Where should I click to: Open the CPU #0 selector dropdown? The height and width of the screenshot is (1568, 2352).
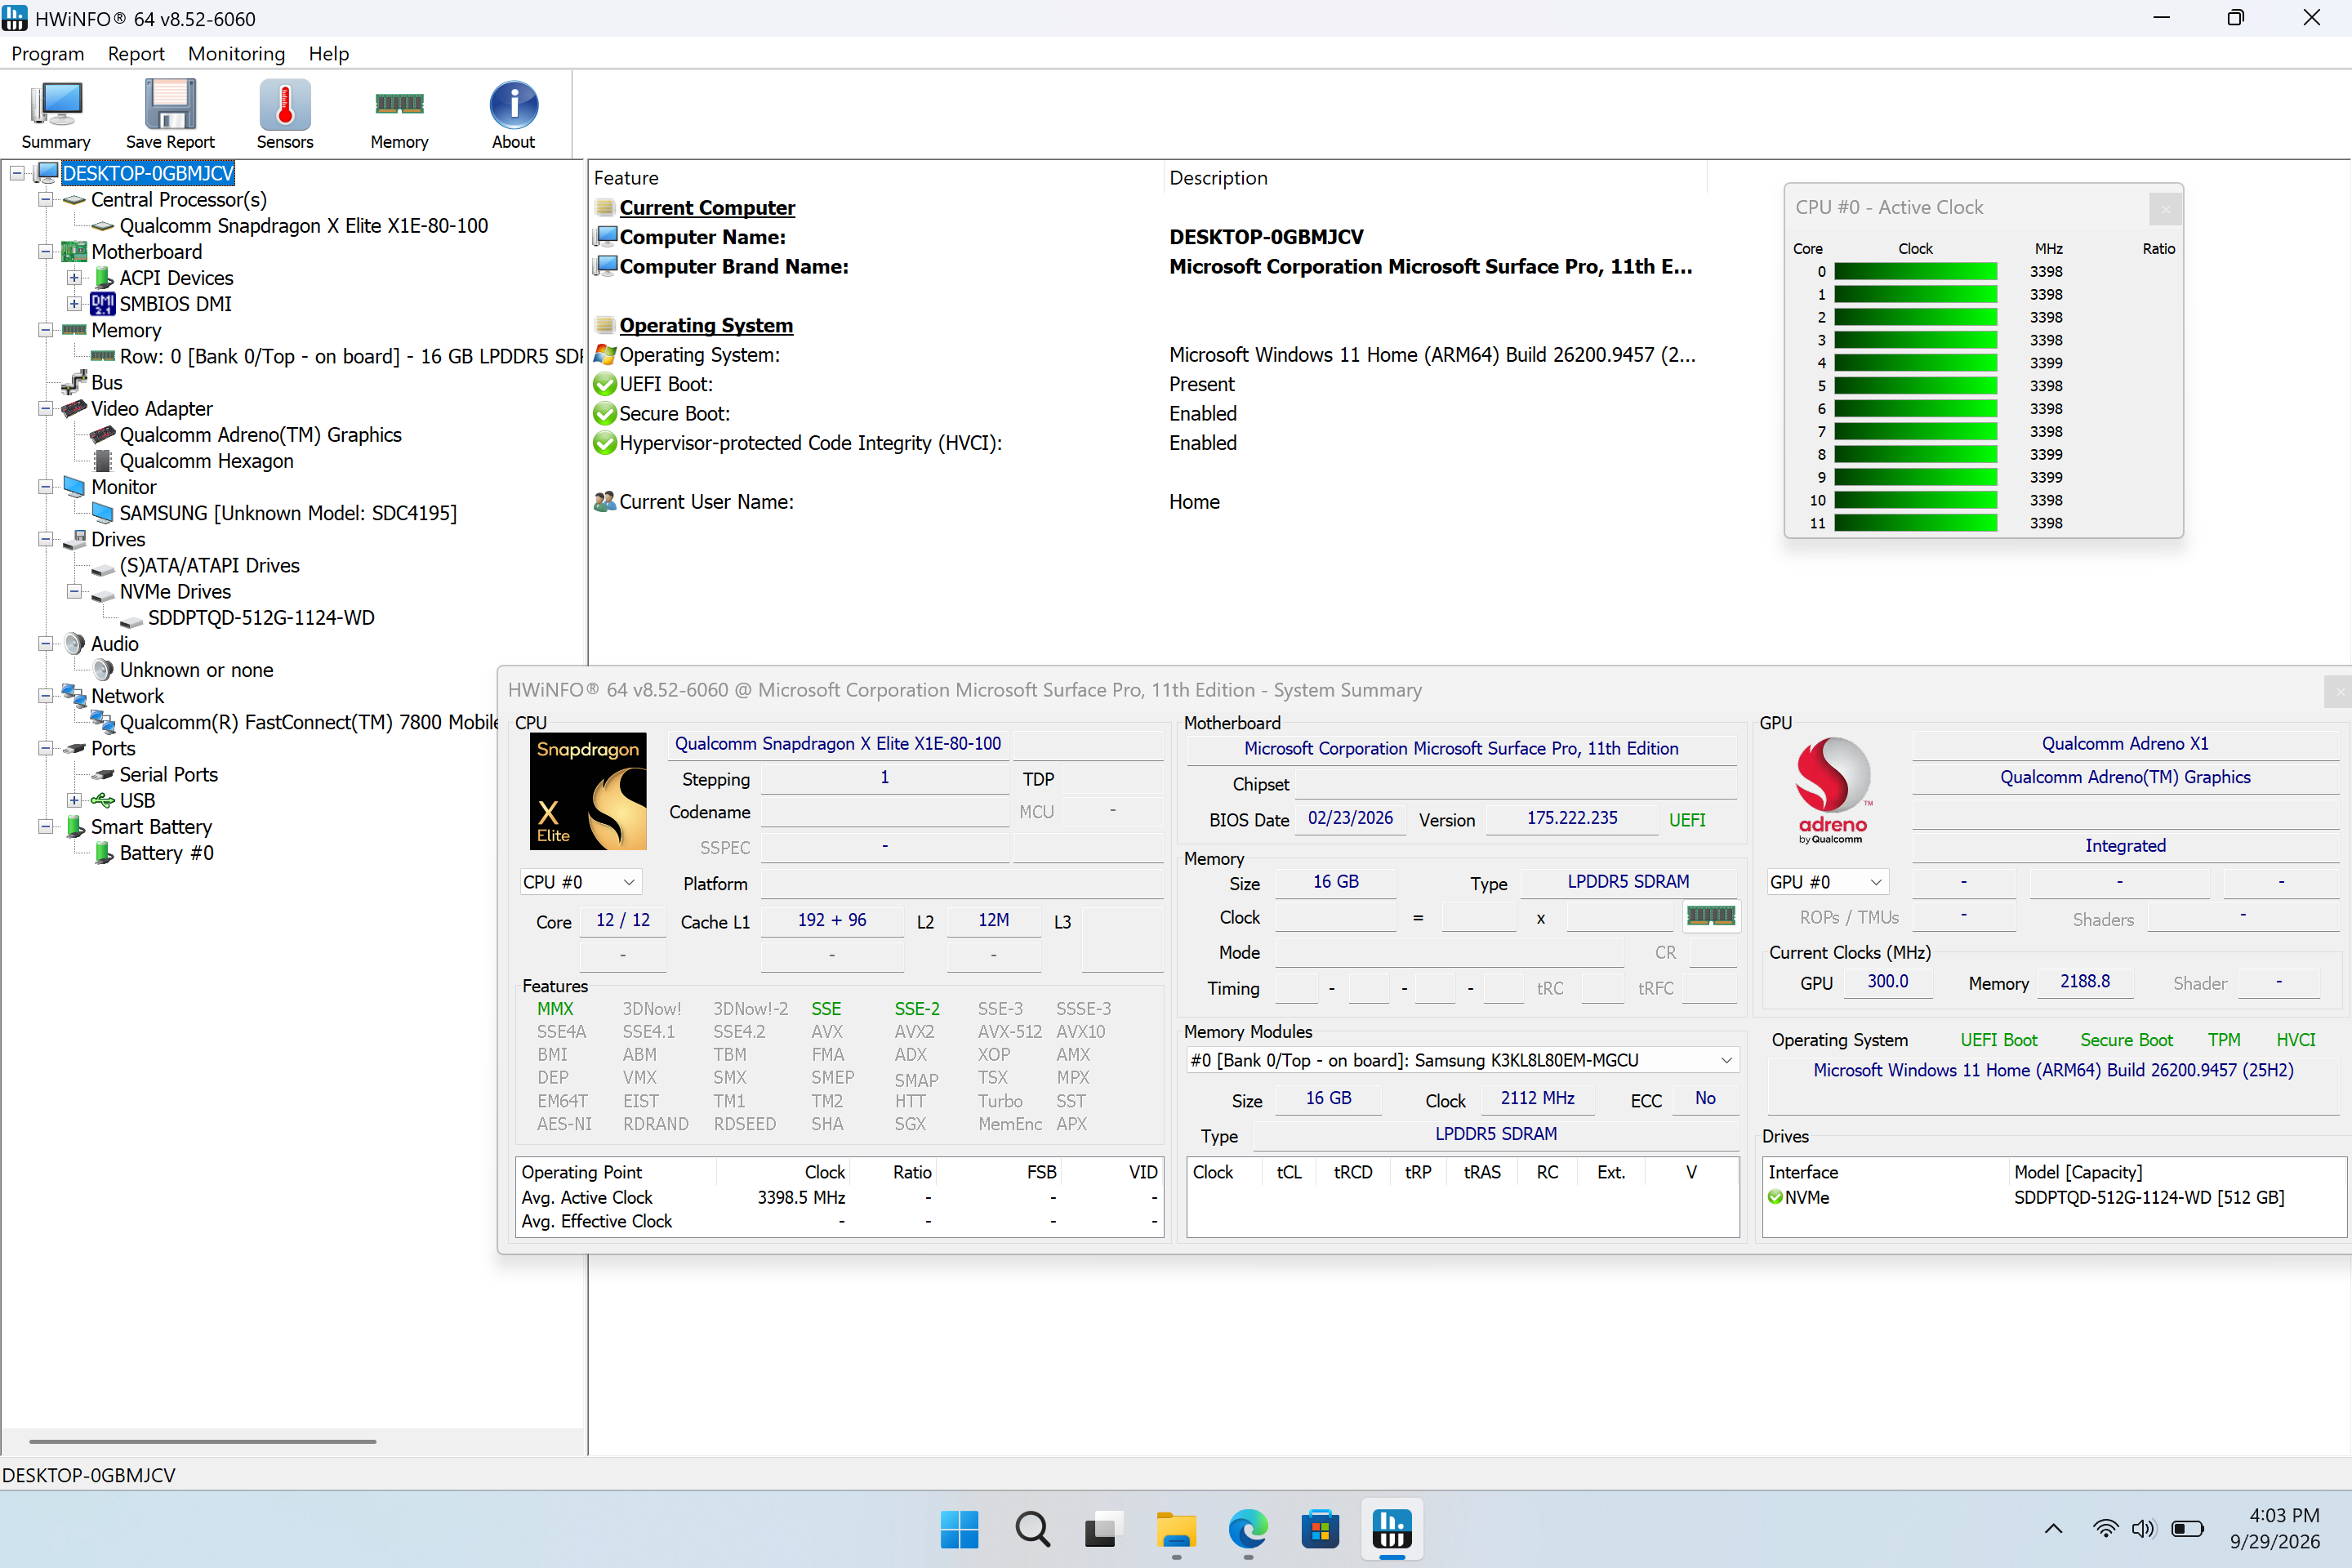click(580, 882)
